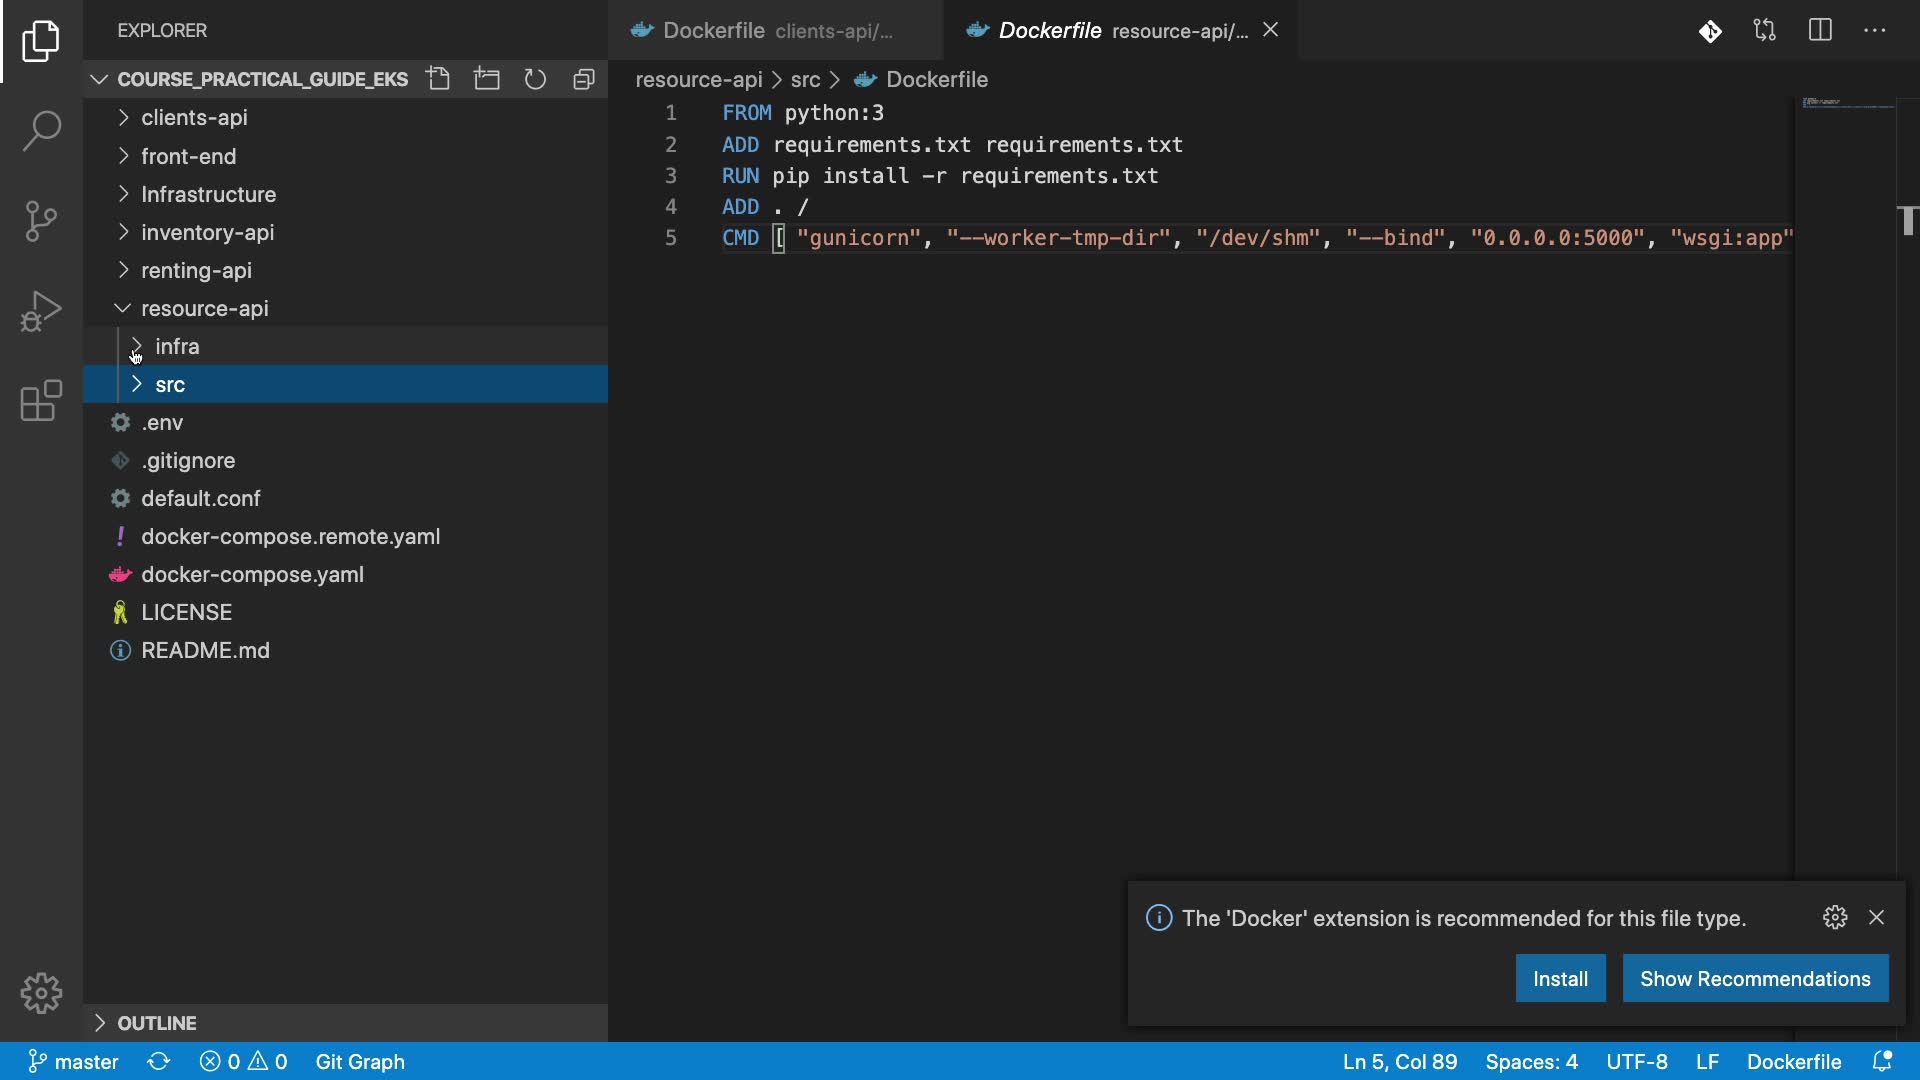This screenshot has width=1920, height=1080.
Task: Expand the clients-api folder
Action: (194, 118)
